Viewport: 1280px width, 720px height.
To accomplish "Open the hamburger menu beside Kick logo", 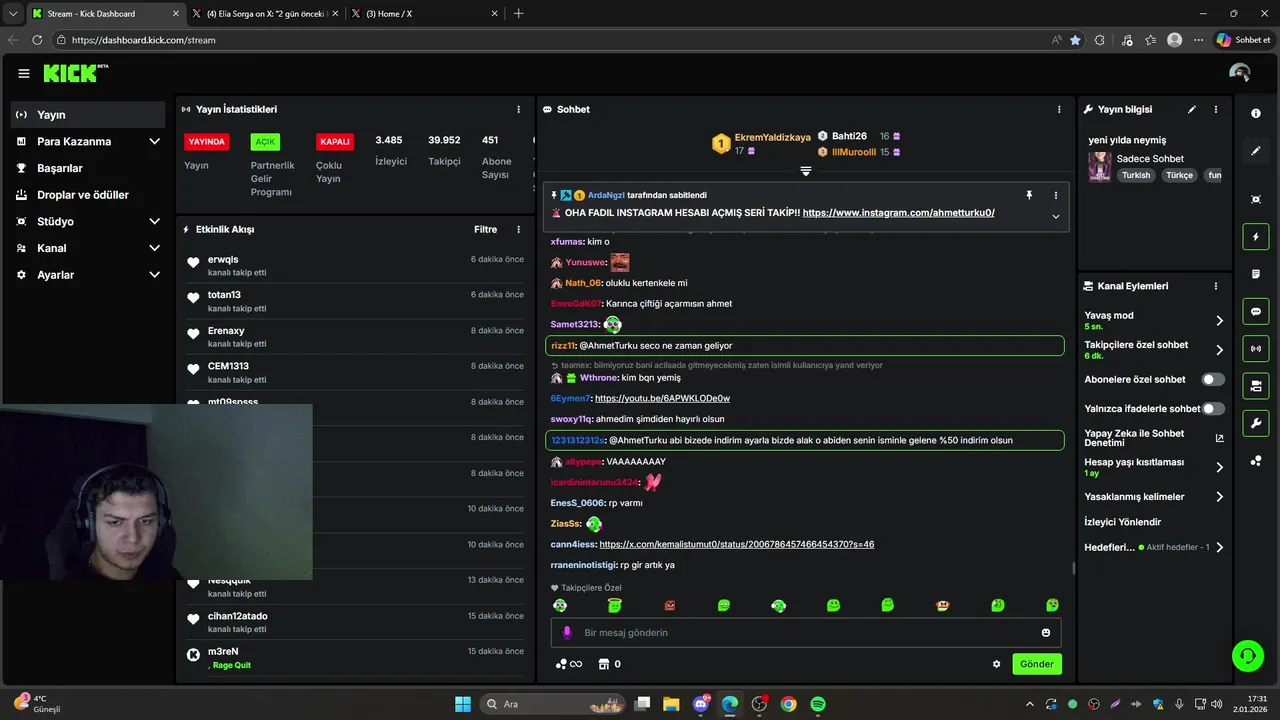I will (23, 73).
